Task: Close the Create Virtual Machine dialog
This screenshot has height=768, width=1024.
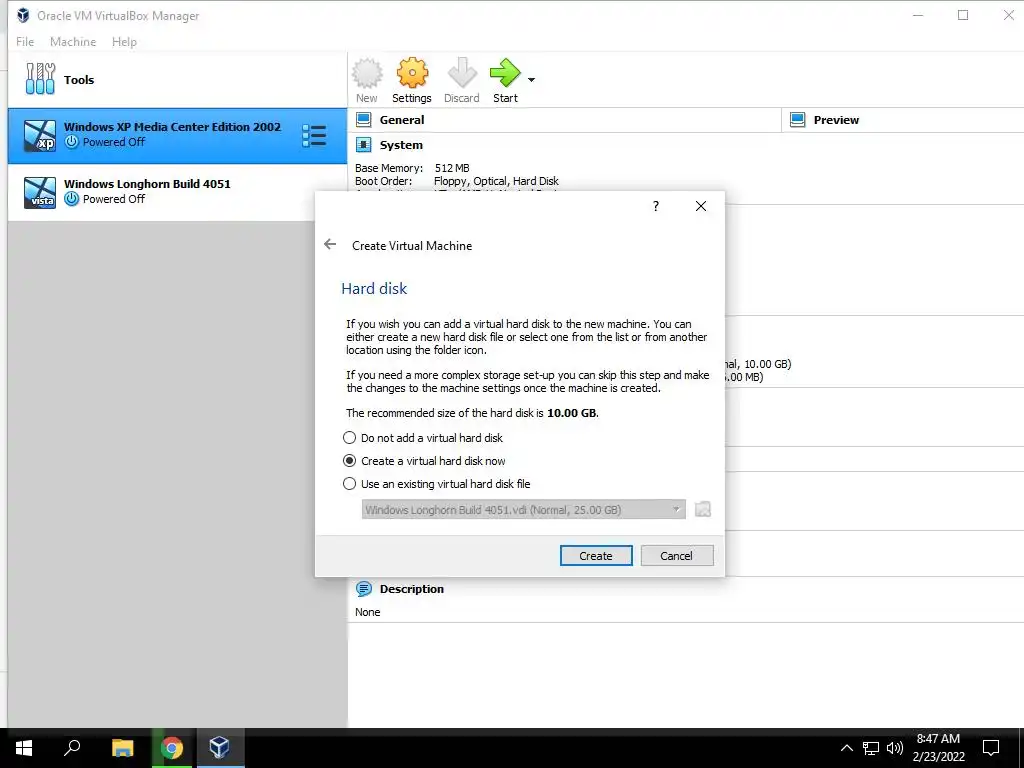Action: tap(701, 206)
